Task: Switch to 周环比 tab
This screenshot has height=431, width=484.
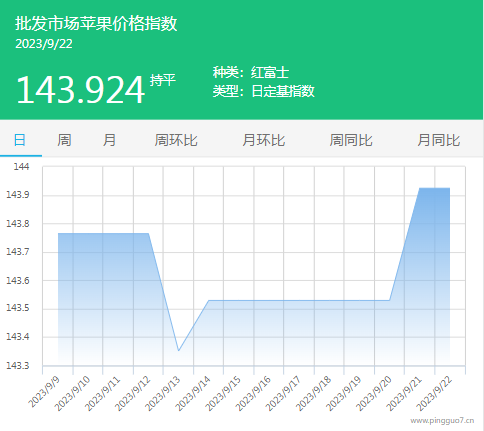Action: (x=176, y=140)
